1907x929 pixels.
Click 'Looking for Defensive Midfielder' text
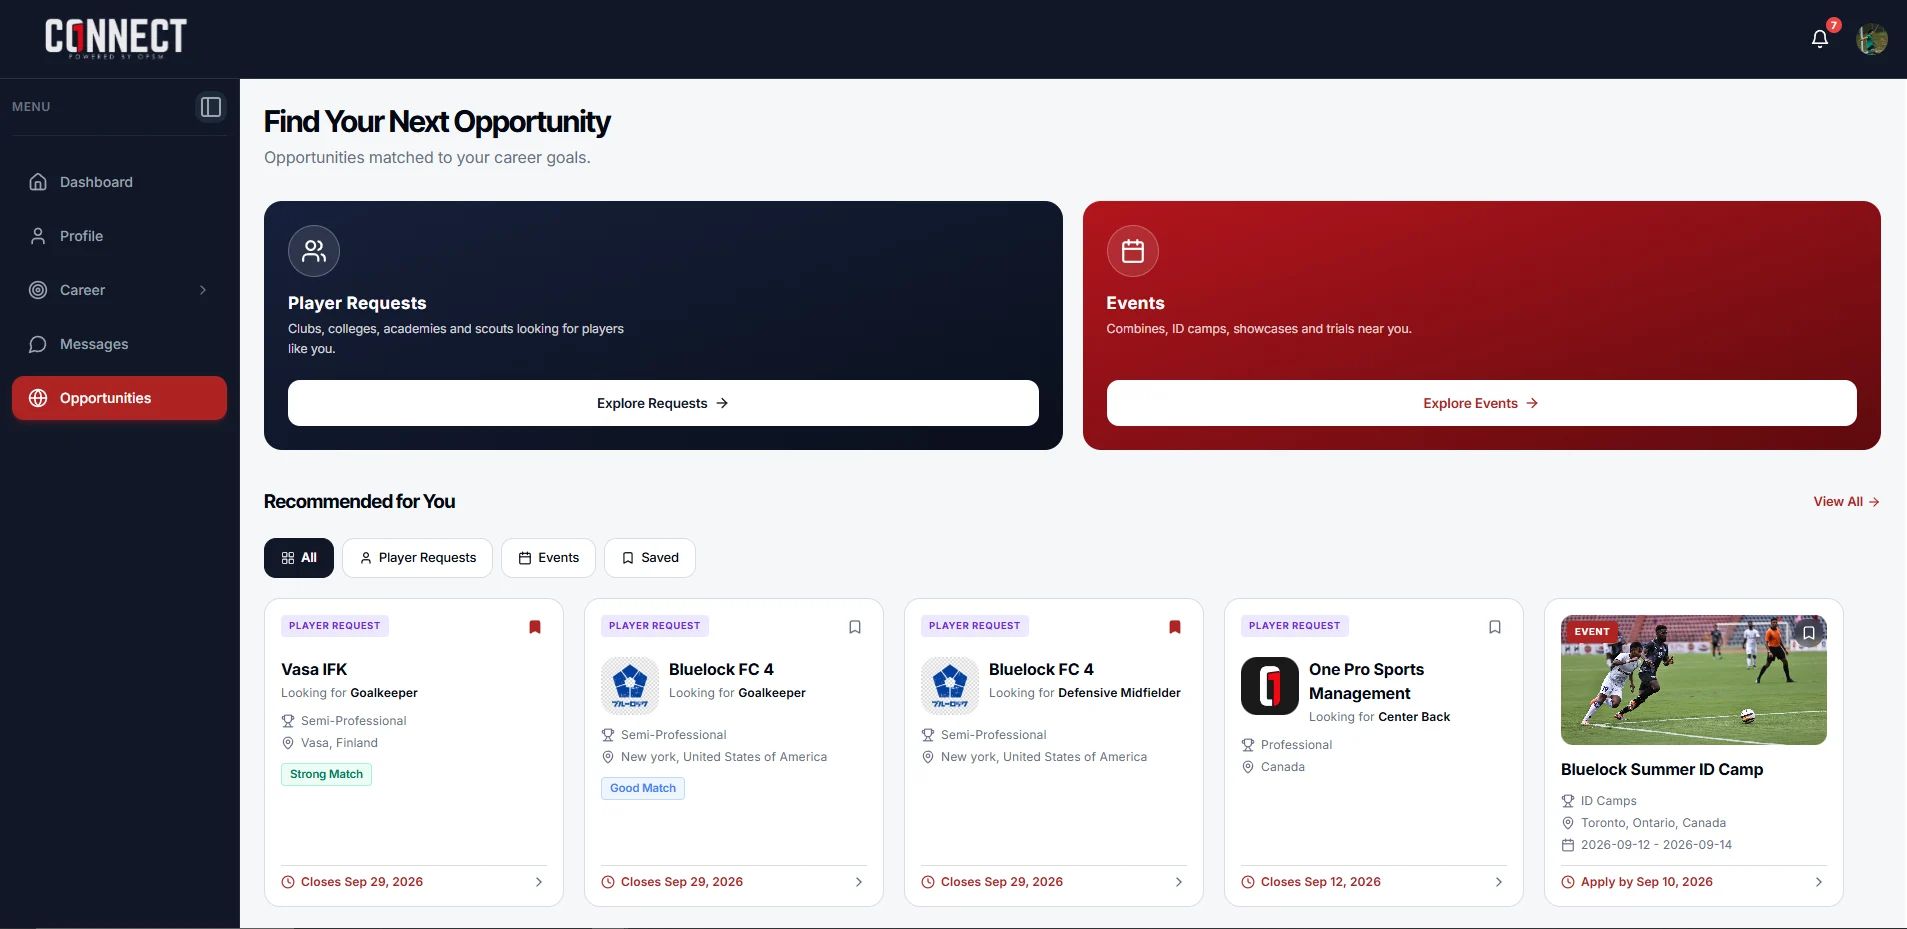coord(1085,693)
